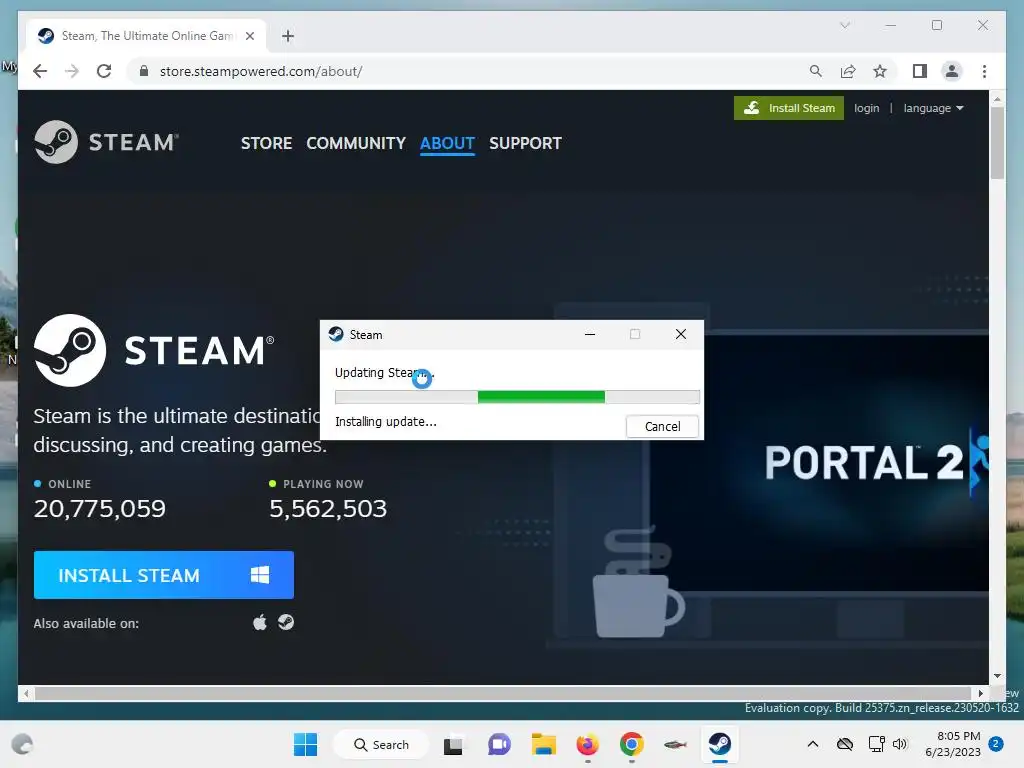
Task: Click the fish icon in taskbar
Action: [x=675, y=744]
